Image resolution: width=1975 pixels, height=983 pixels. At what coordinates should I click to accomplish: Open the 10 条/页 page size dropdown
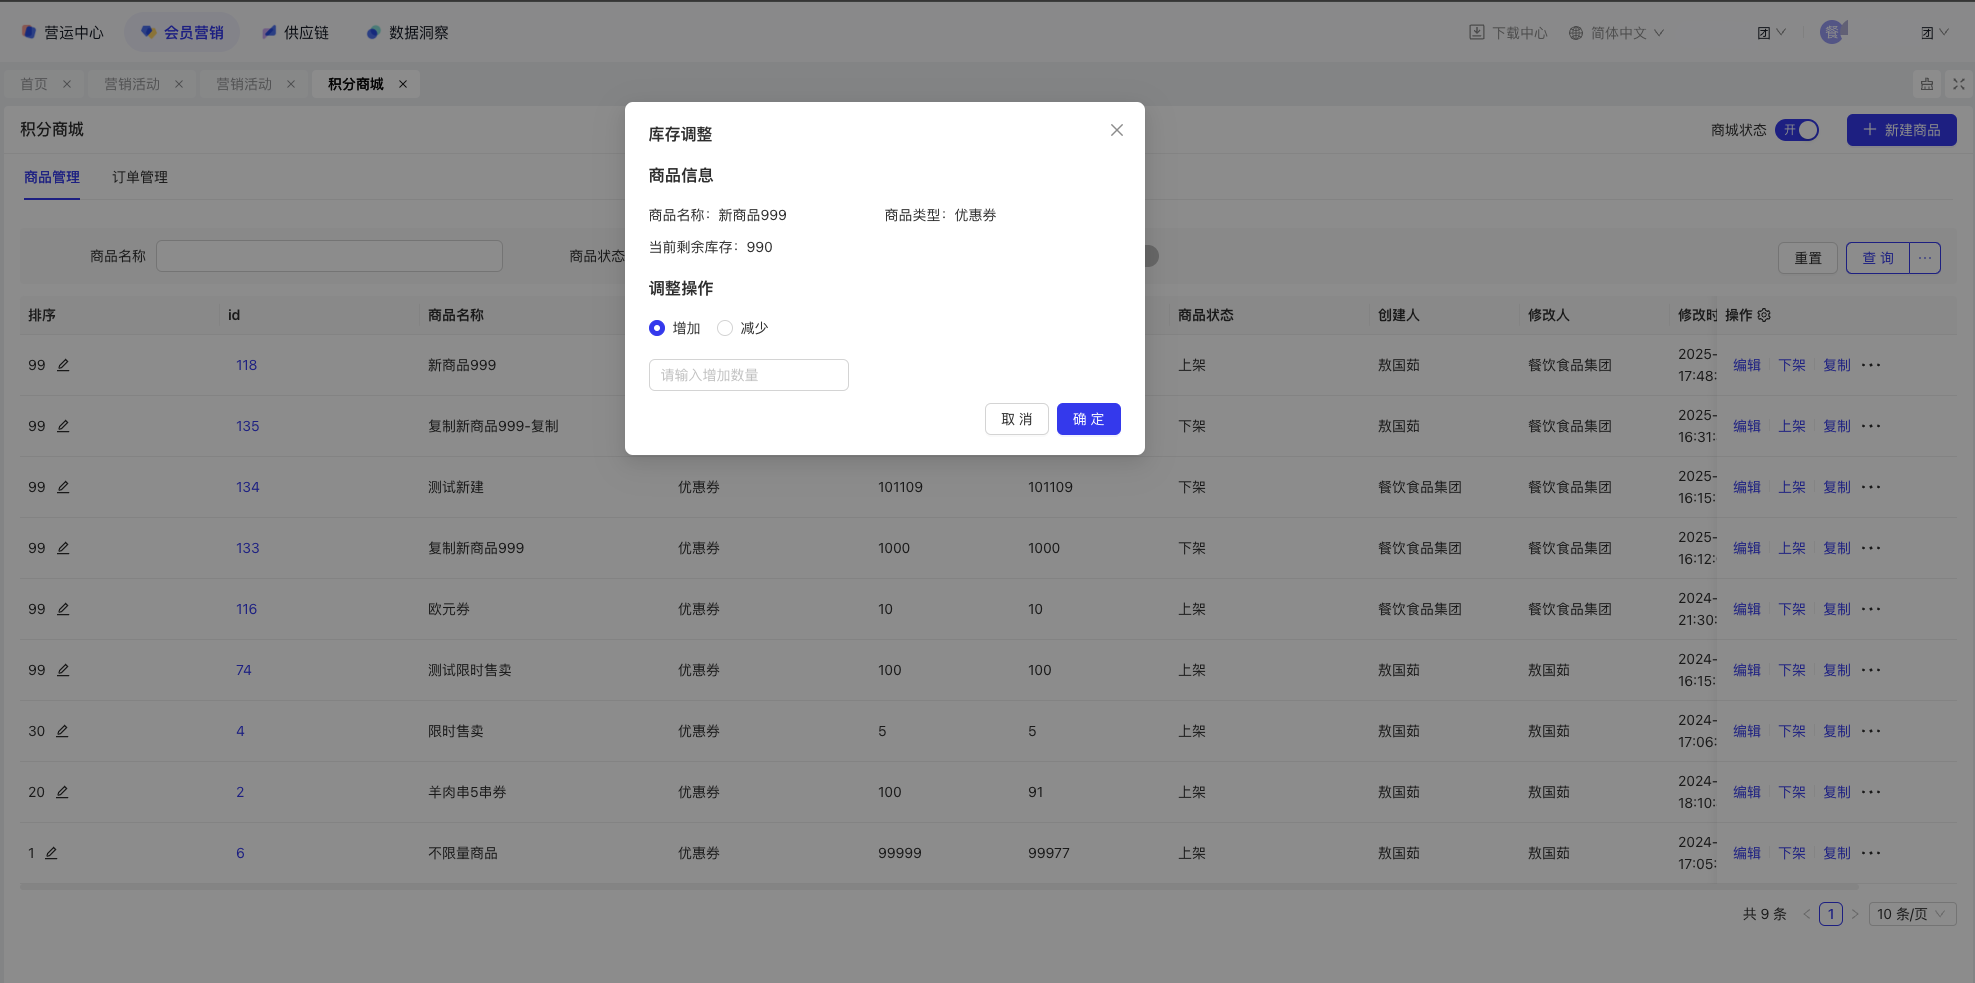[x=1912, y=914]
